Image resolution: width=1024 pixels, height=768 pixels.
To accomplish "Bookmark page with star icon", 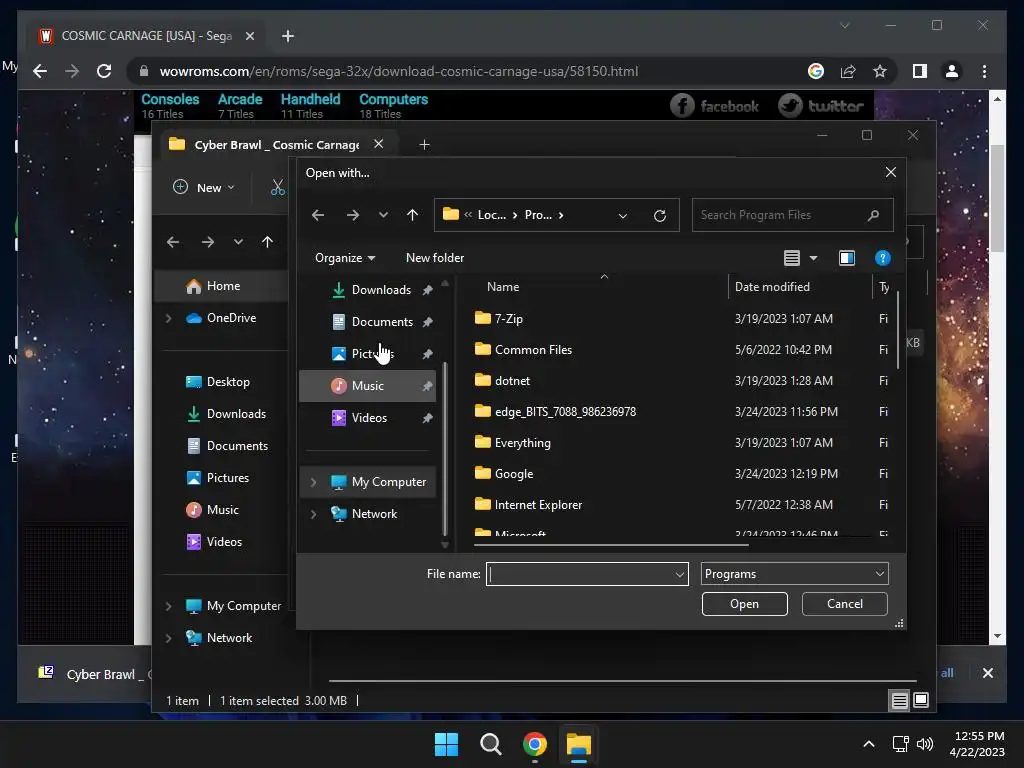I will click(880, 71).
